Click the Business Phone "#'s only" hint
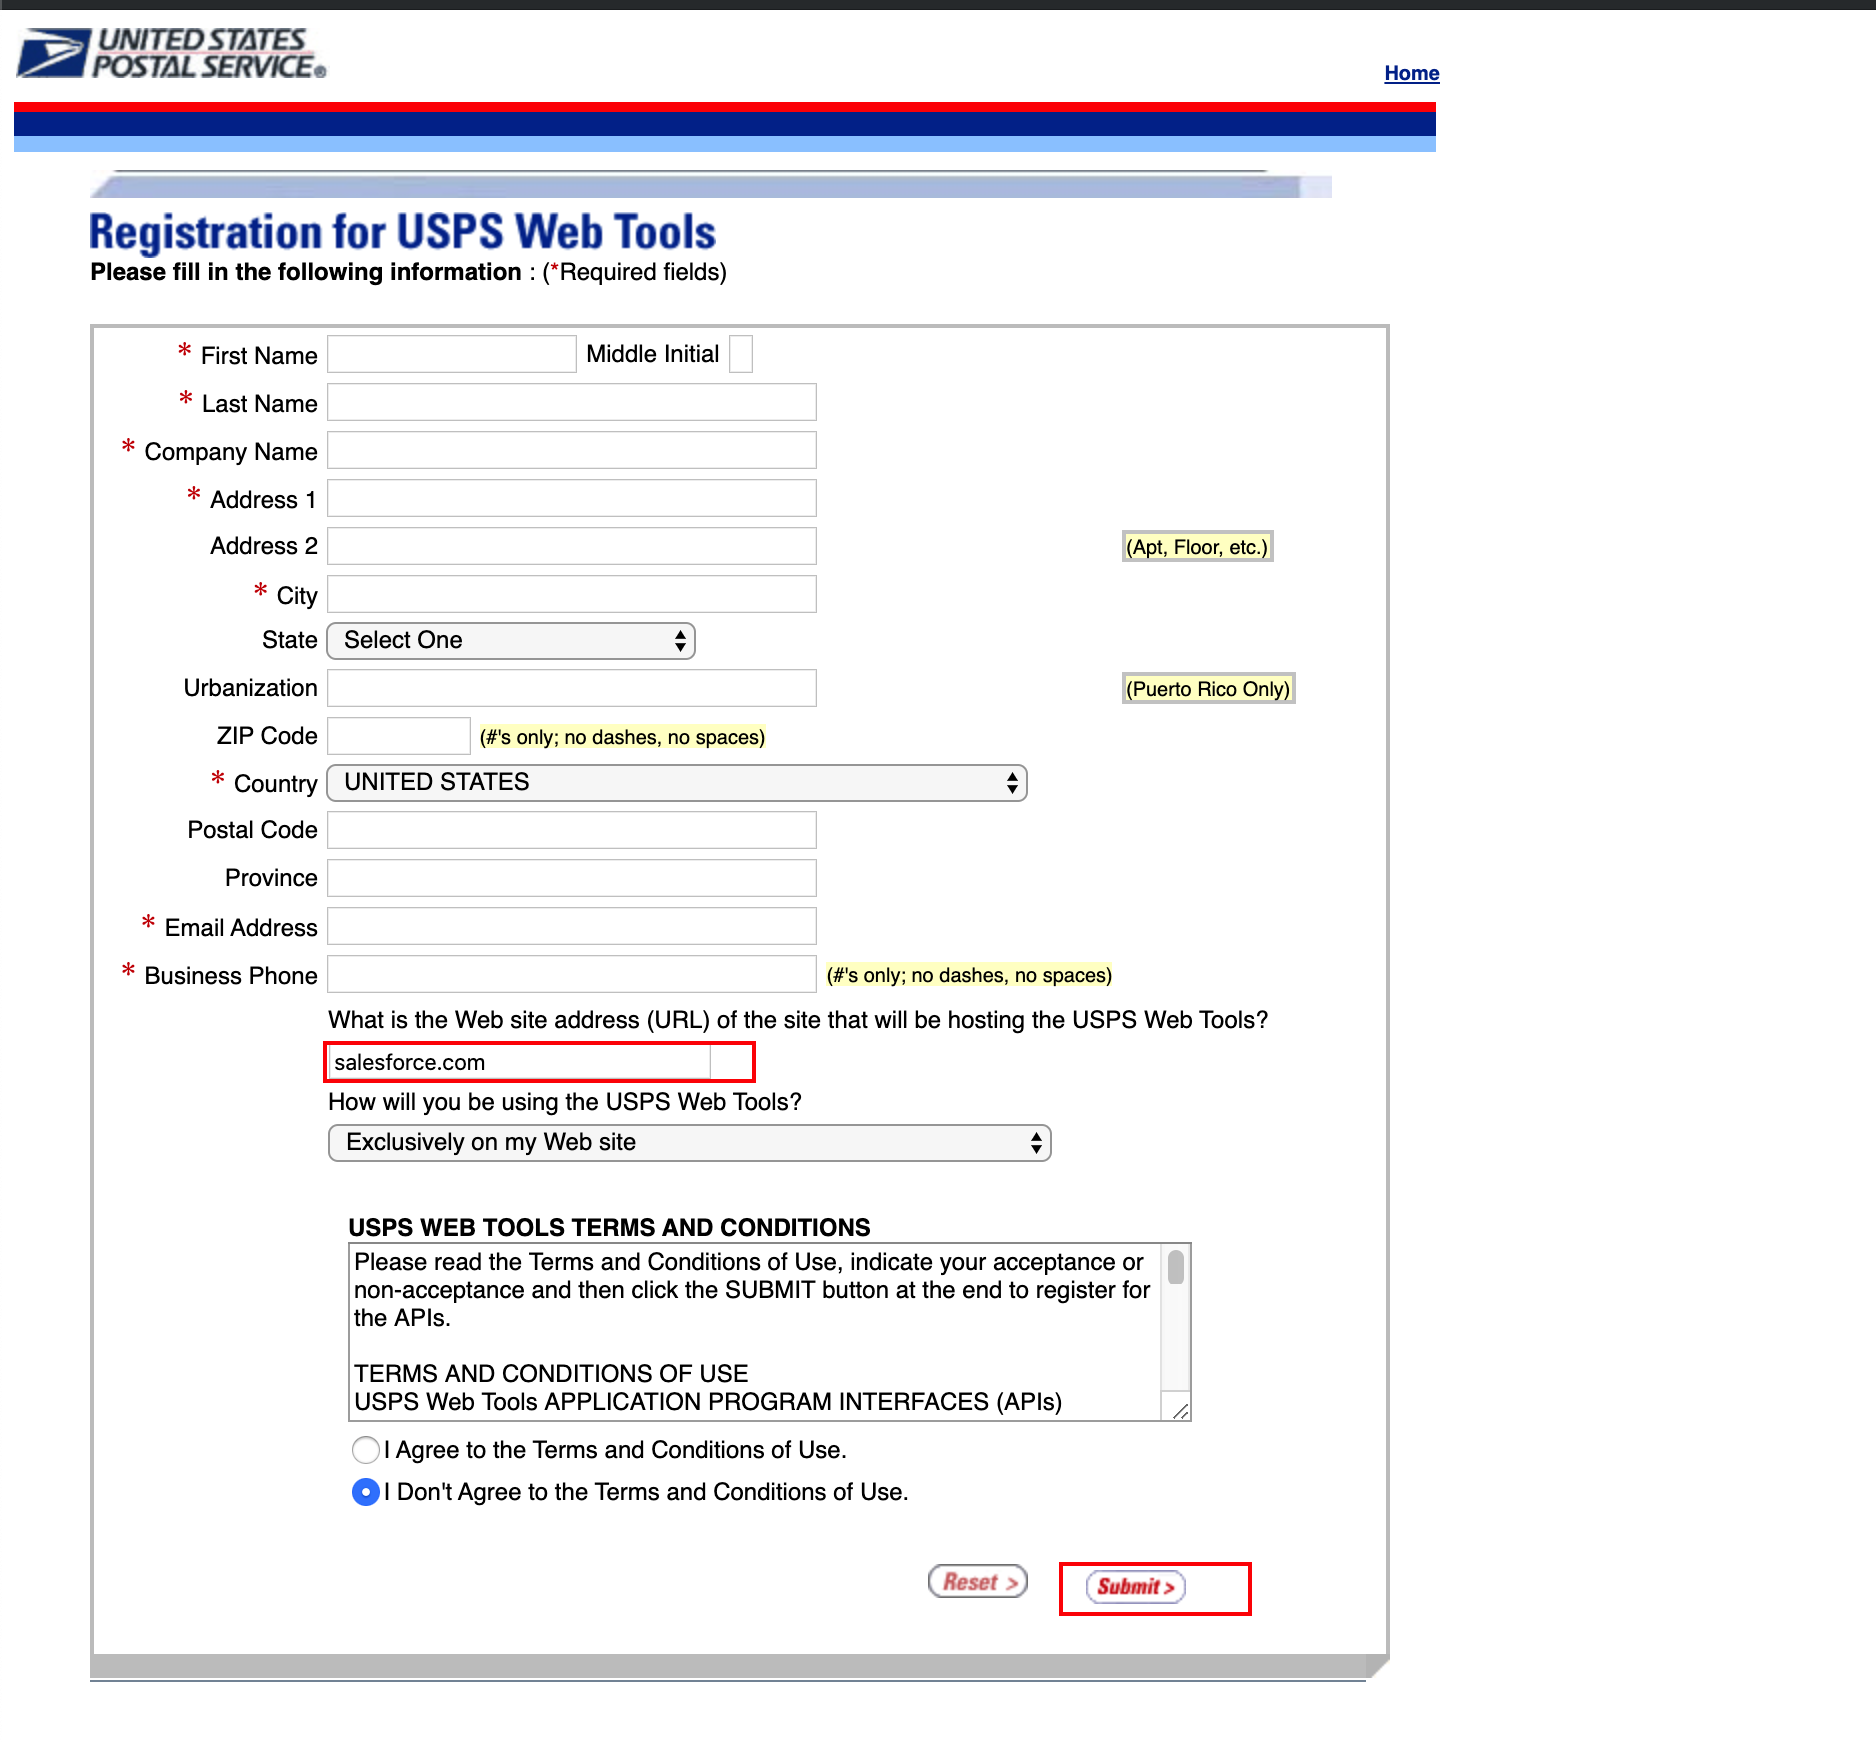Screen dimensions: 1876x1742 tap(969, 975)
